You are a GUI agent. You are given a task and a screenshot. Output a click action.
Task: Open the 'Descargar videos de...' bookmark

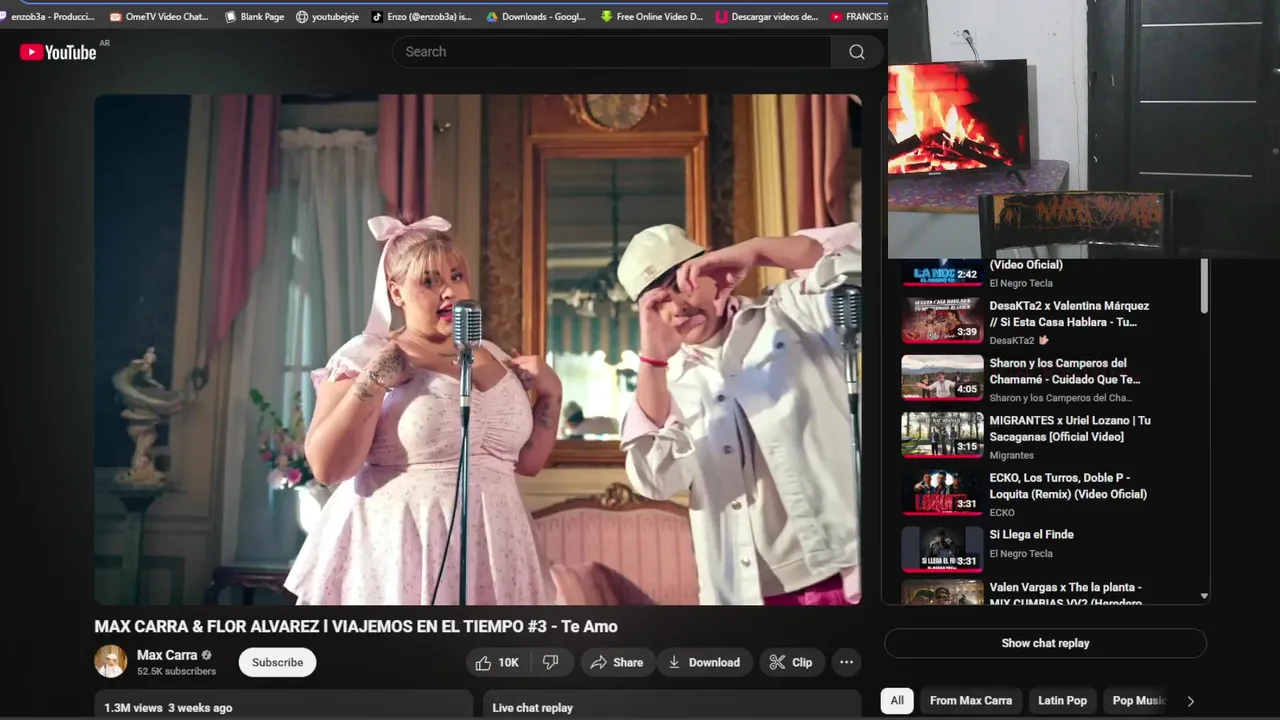tap(767, 16)
